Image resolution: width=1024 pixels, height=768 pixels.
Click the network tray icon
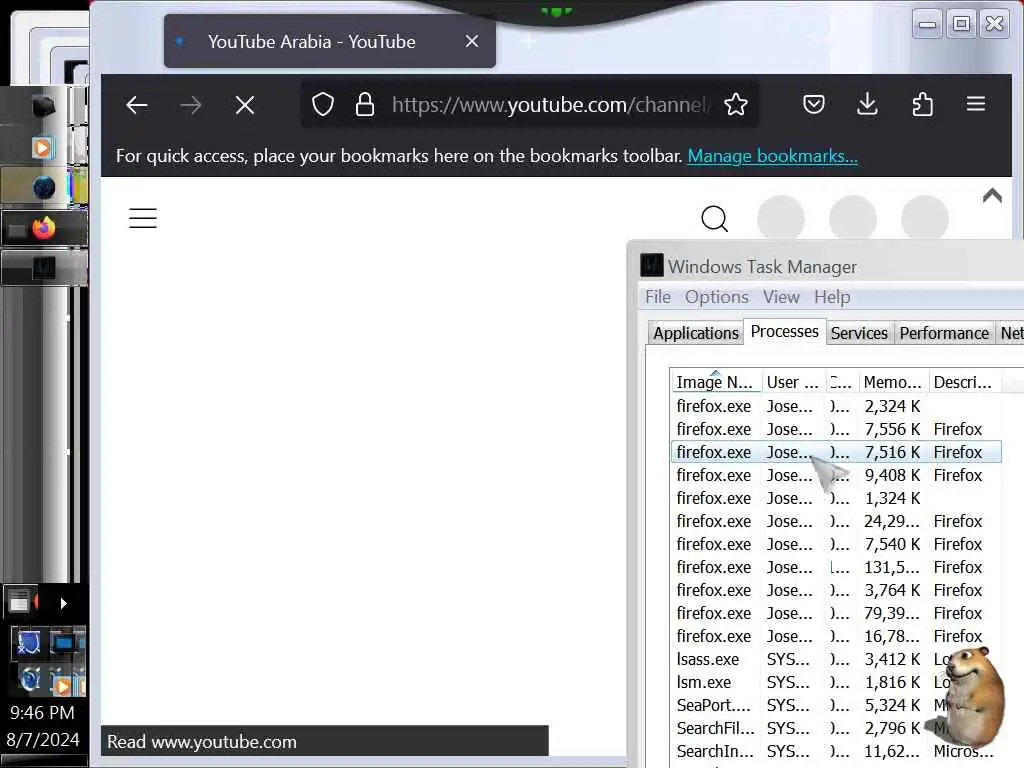pos(63,643)
